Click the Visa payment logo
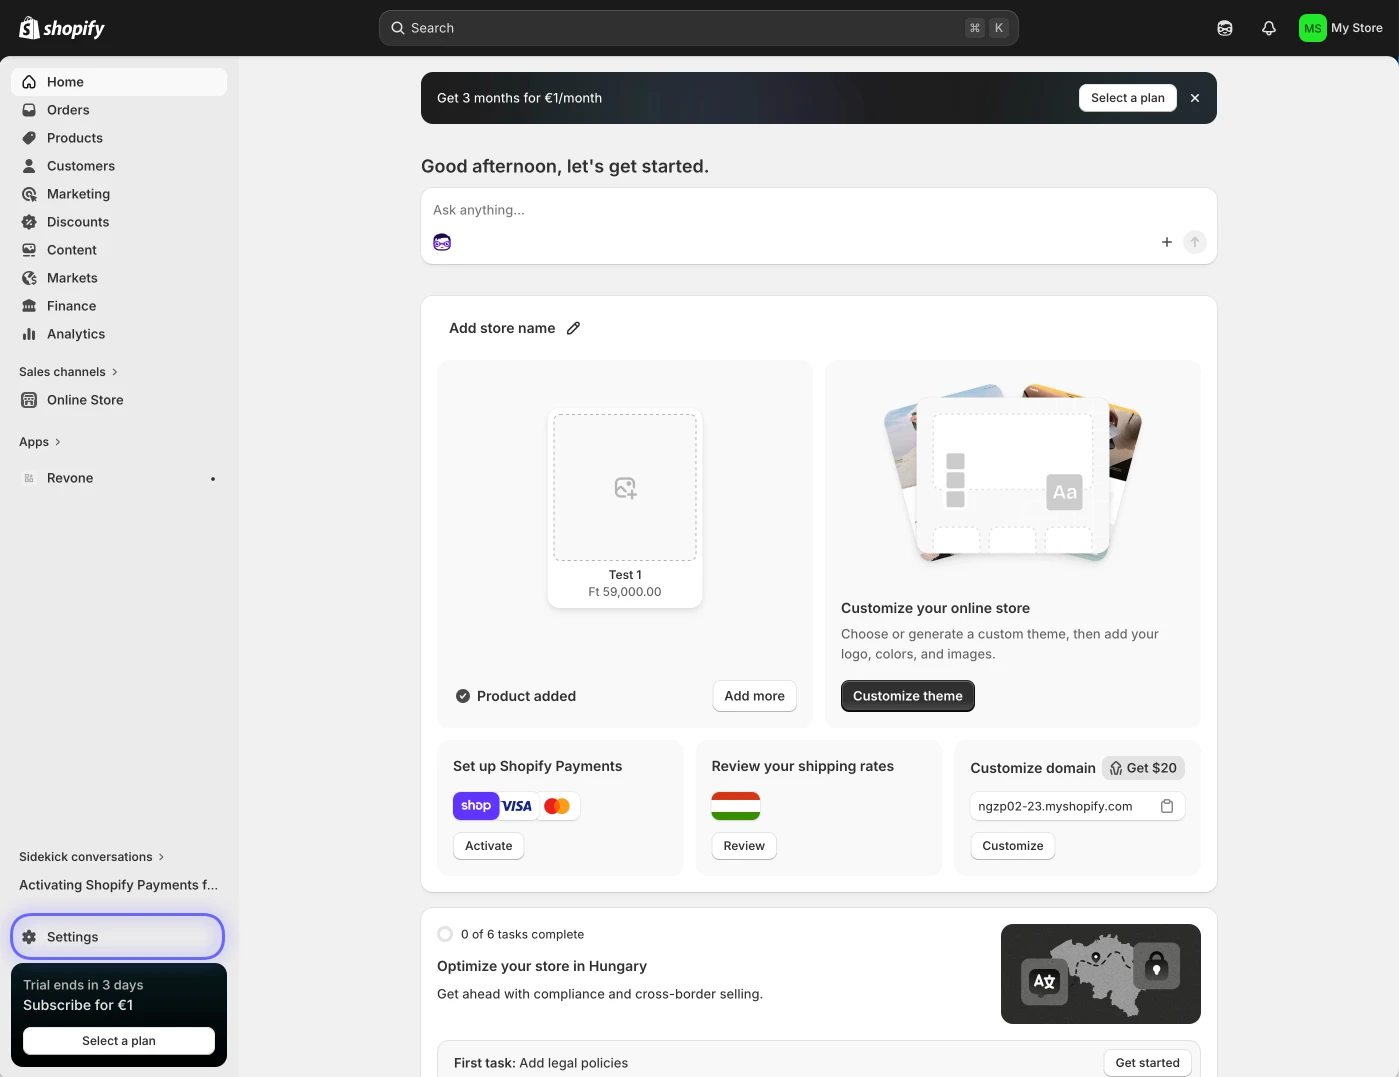The height and width of the screenshot is (1077, 1399). (517, 806)
